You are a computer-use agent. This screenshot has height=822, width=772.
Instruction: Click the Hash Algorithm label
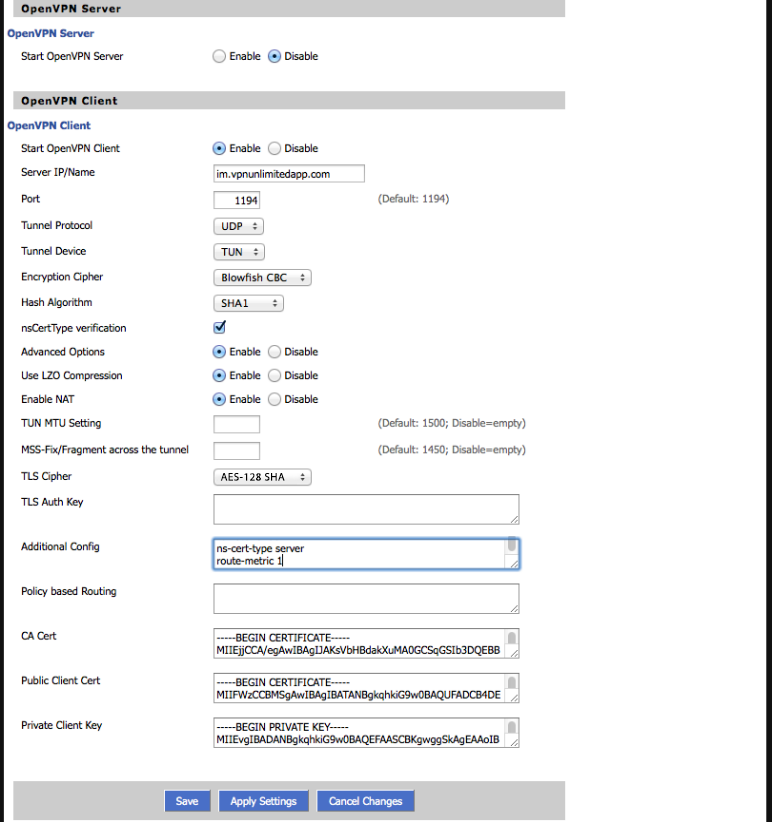57,302
